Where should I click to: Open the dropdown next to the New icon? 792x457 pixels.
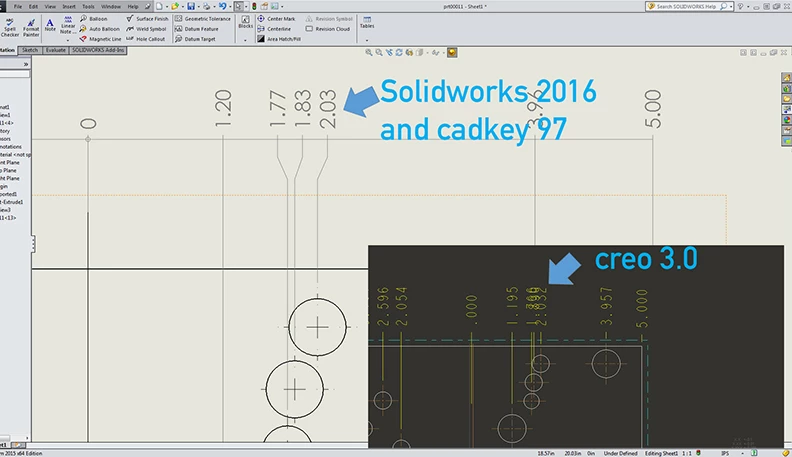click(x=166, y=7)
